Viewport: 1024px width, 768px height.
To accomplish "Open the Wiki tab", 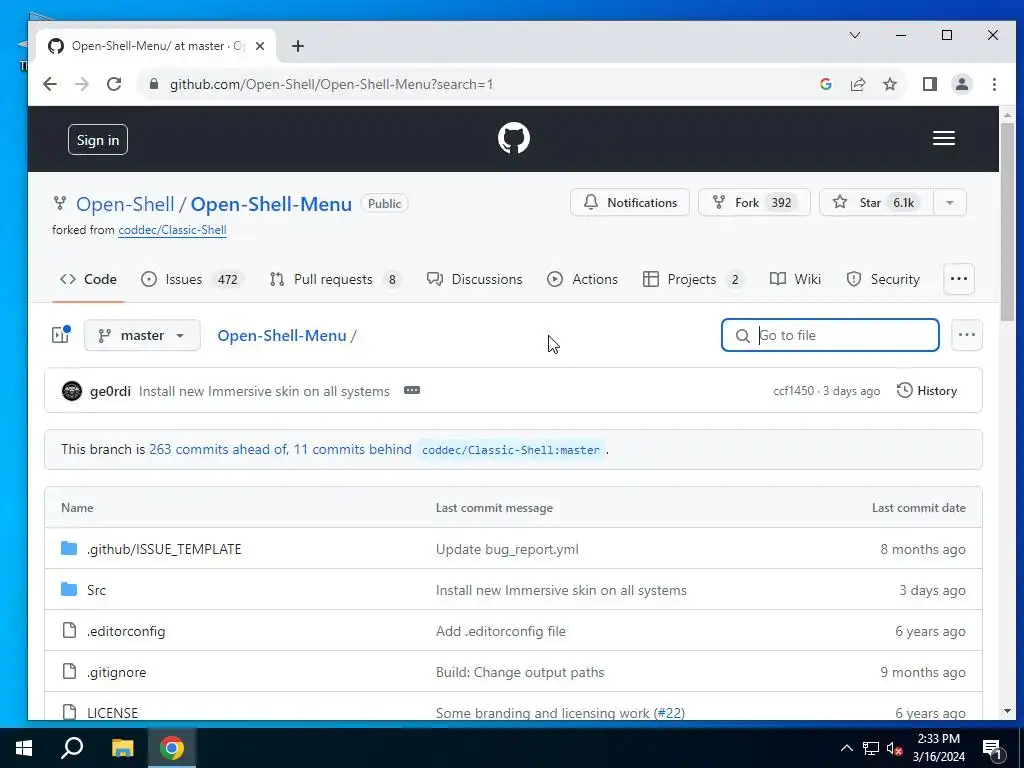I will coord(795,280).
